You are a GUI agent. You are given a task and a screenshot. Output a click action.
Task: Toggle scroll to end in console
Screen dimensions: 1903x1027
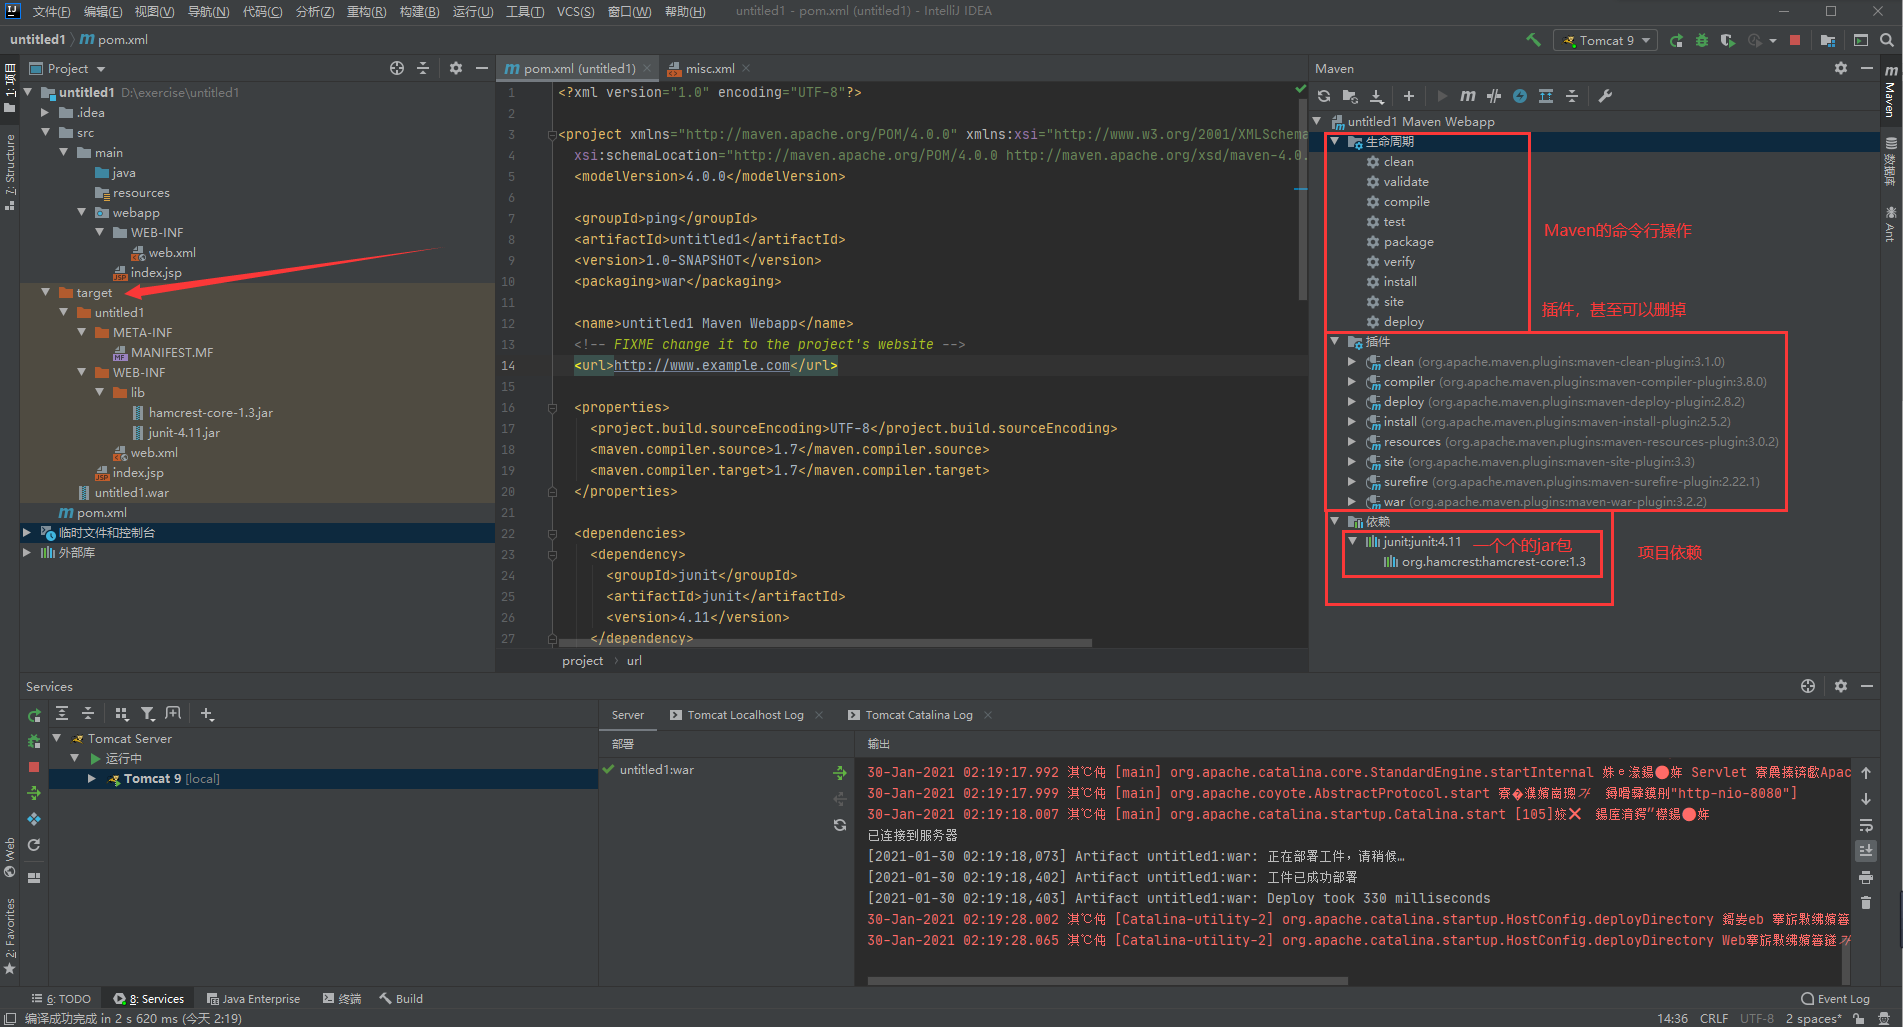pos(1866,851)
